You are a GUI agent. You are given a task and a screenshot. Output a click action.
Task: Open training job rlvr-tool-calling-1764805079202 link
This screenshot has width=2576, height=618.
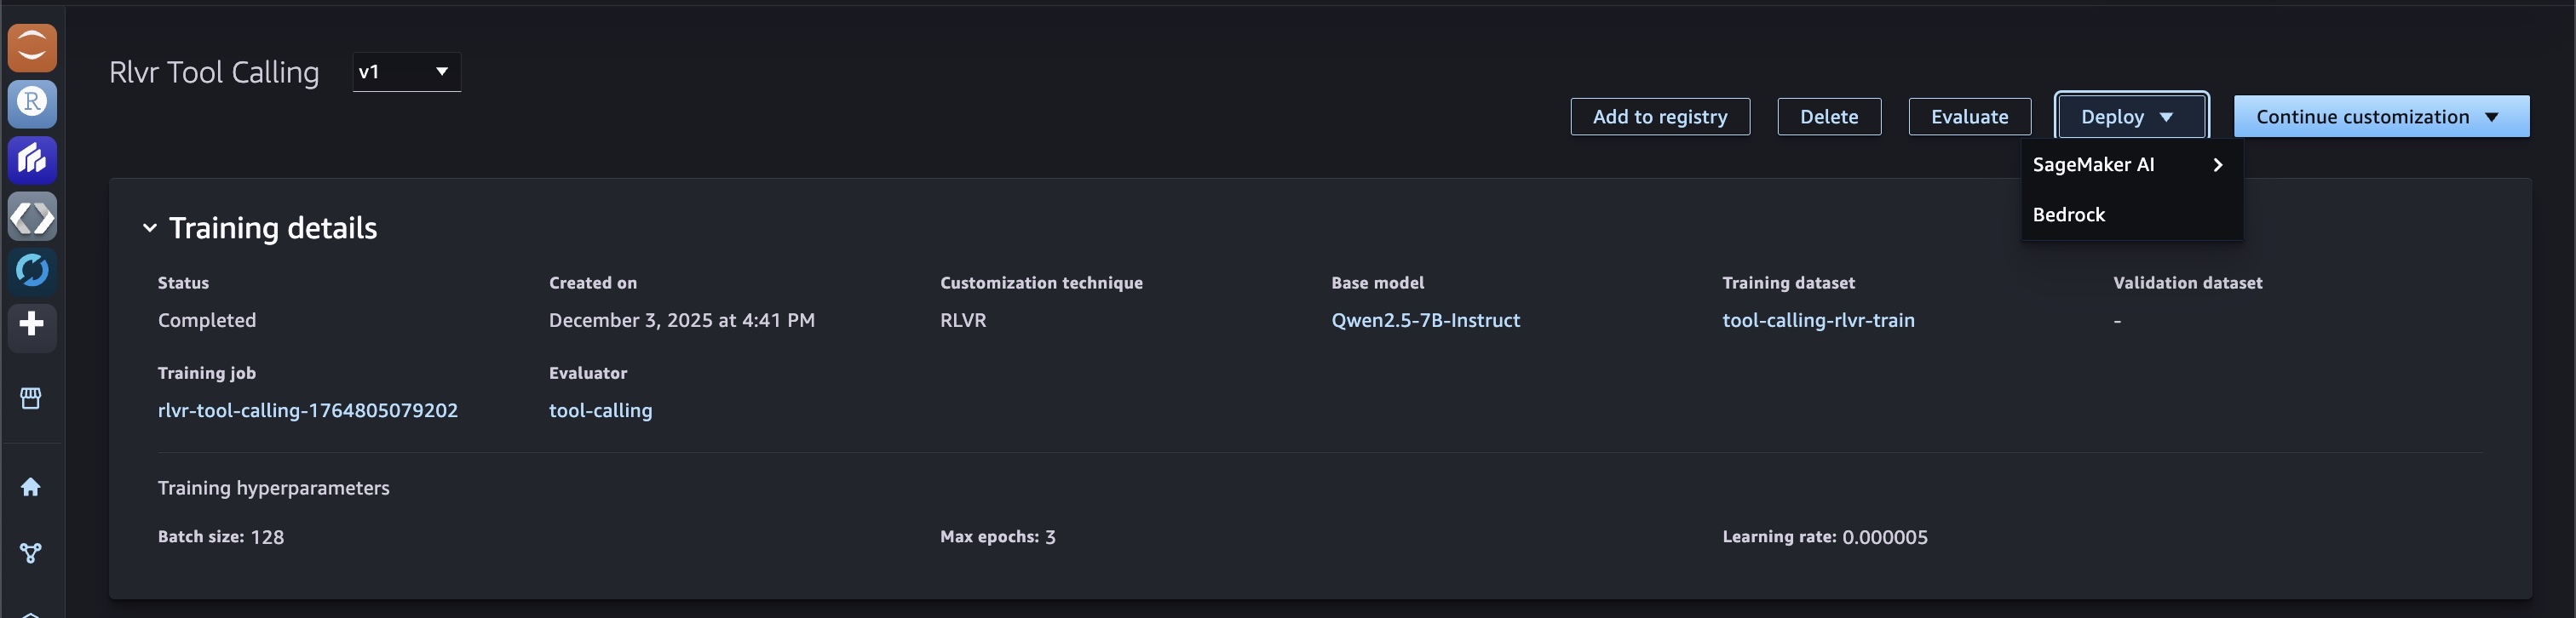pos(308,410)
